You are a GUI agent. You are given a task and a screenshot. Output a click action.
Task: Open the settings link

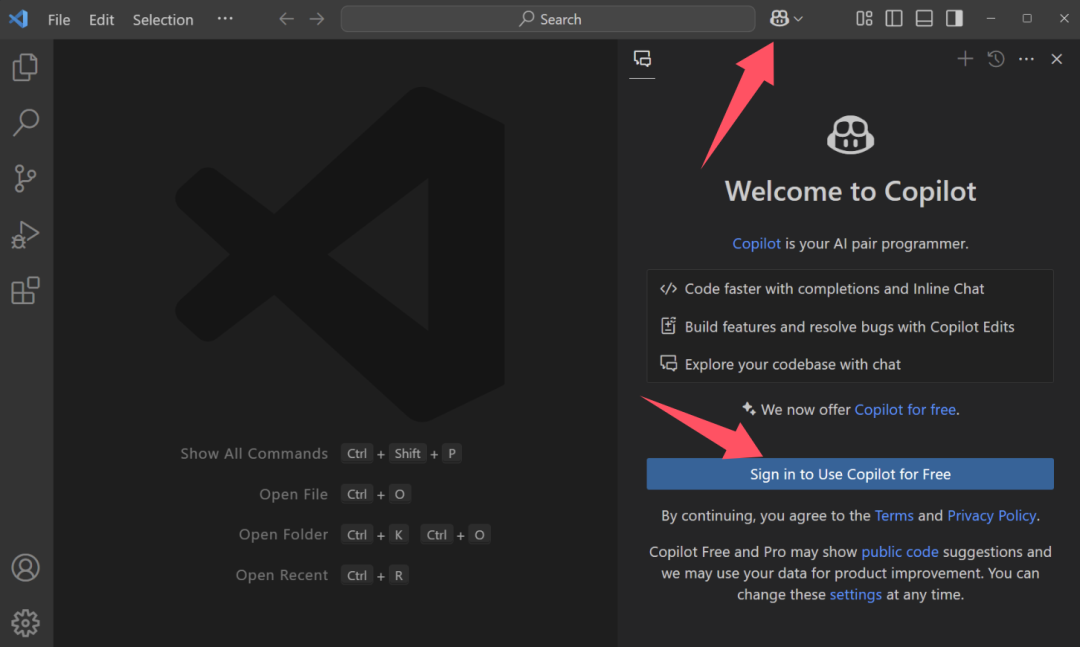[855, 594]
